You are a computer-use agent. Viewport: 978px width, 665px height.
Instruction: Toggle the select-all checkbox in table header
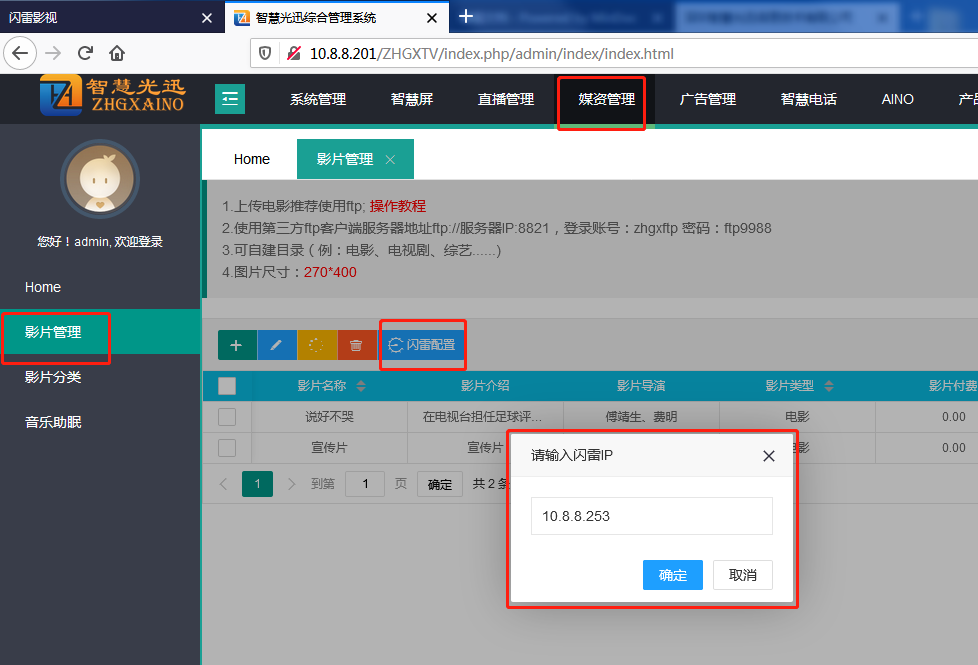coord(227,386)
